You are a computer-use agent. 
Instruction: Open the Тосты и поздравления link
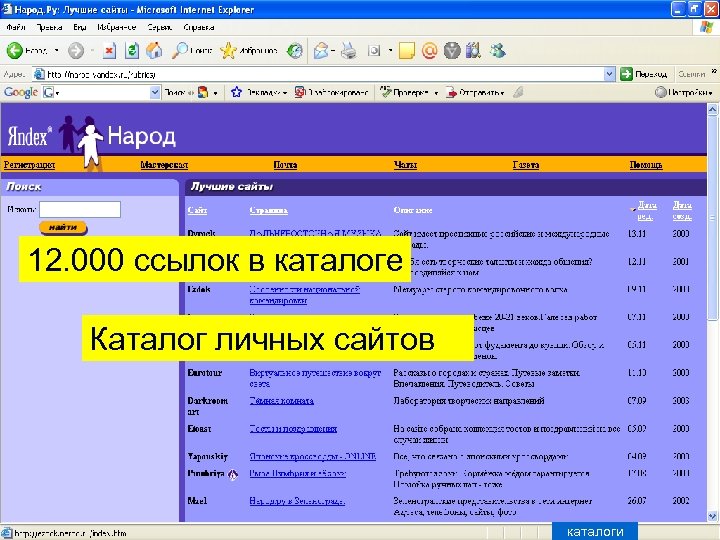293,429
